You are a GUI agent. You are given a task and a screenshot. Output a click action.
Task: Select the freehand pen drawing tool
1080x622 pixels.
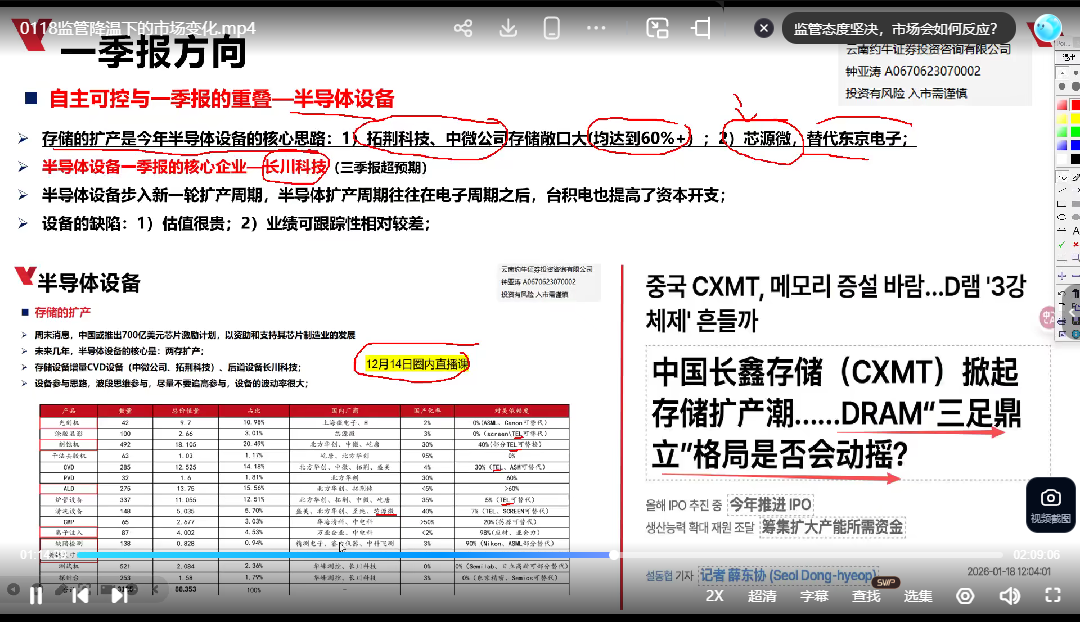tap(1062, 177)
